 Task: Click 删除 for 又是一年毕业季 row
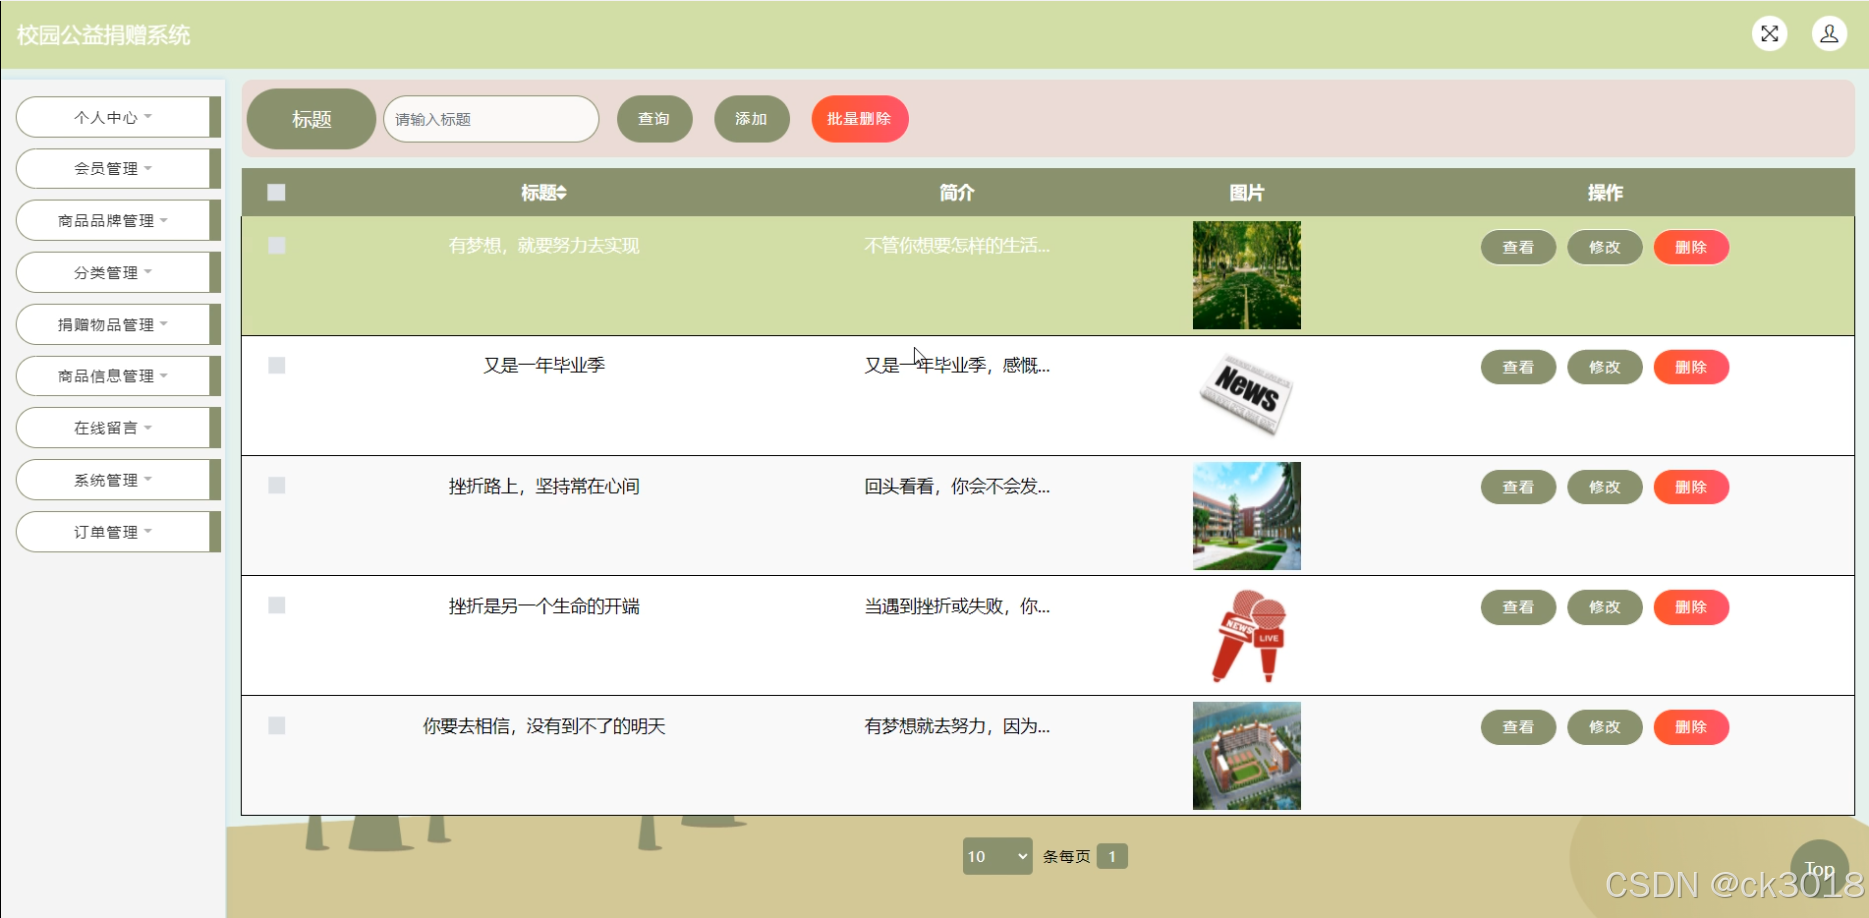pos(1691,367)
